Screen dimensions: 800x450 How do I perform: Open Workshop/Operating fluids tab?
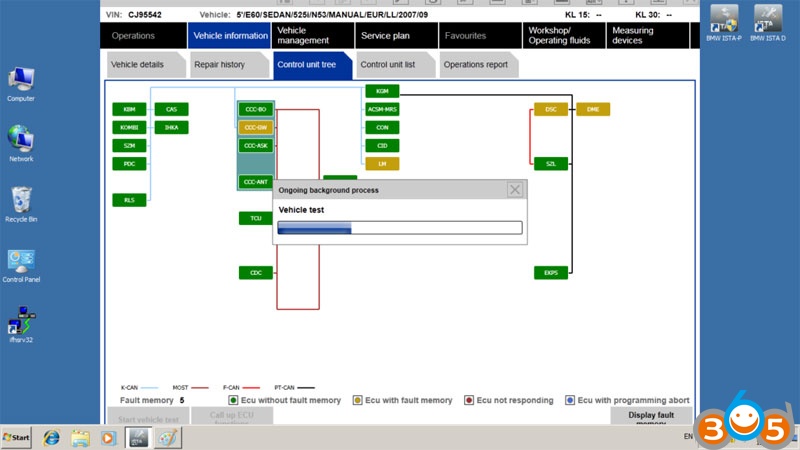(x=564, y=36)
